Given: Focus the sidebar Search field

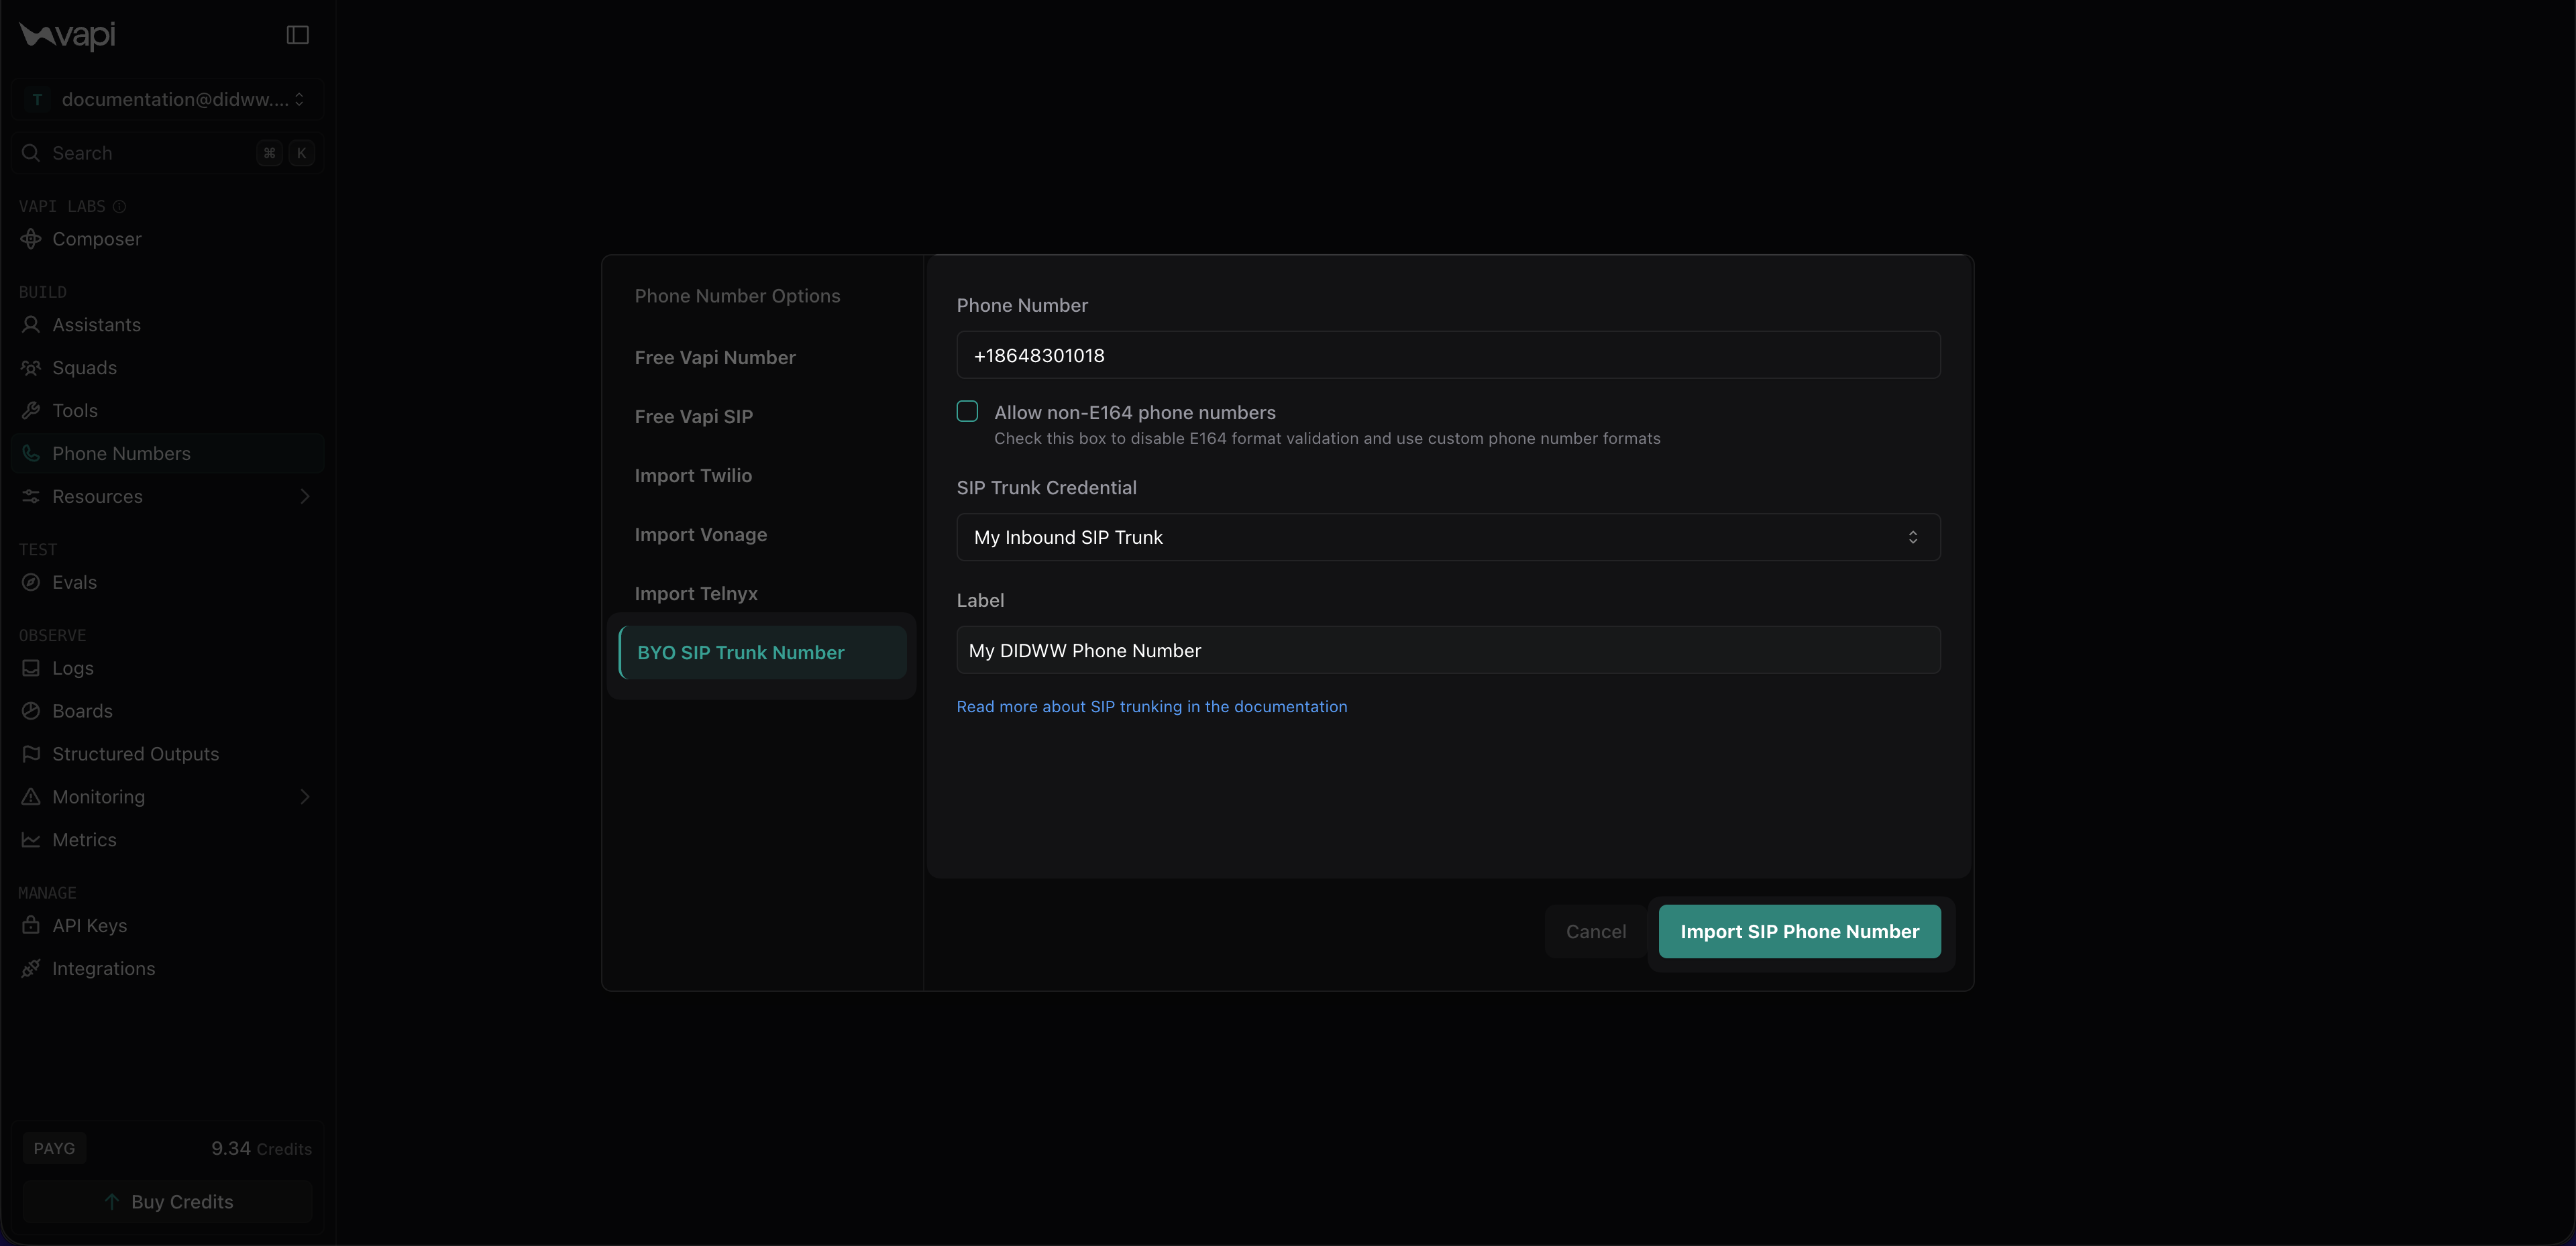Looking at the screenshot, I should pos(167,153).
